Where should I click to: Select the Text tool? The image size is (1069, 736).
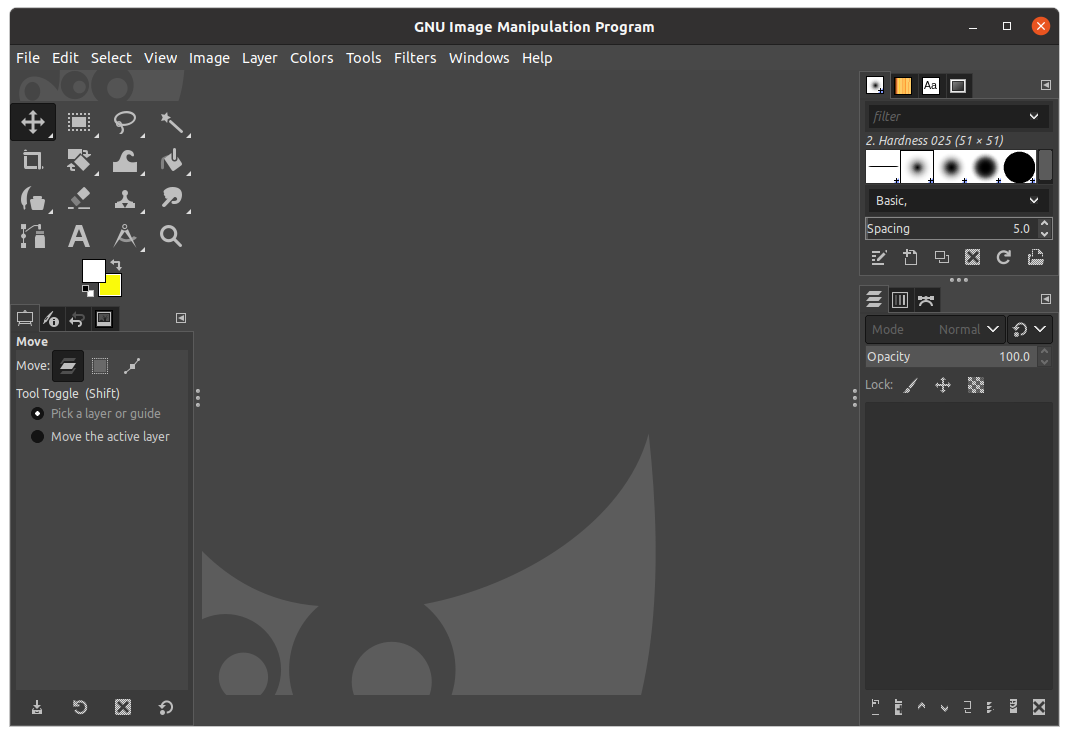coord(79,236)
